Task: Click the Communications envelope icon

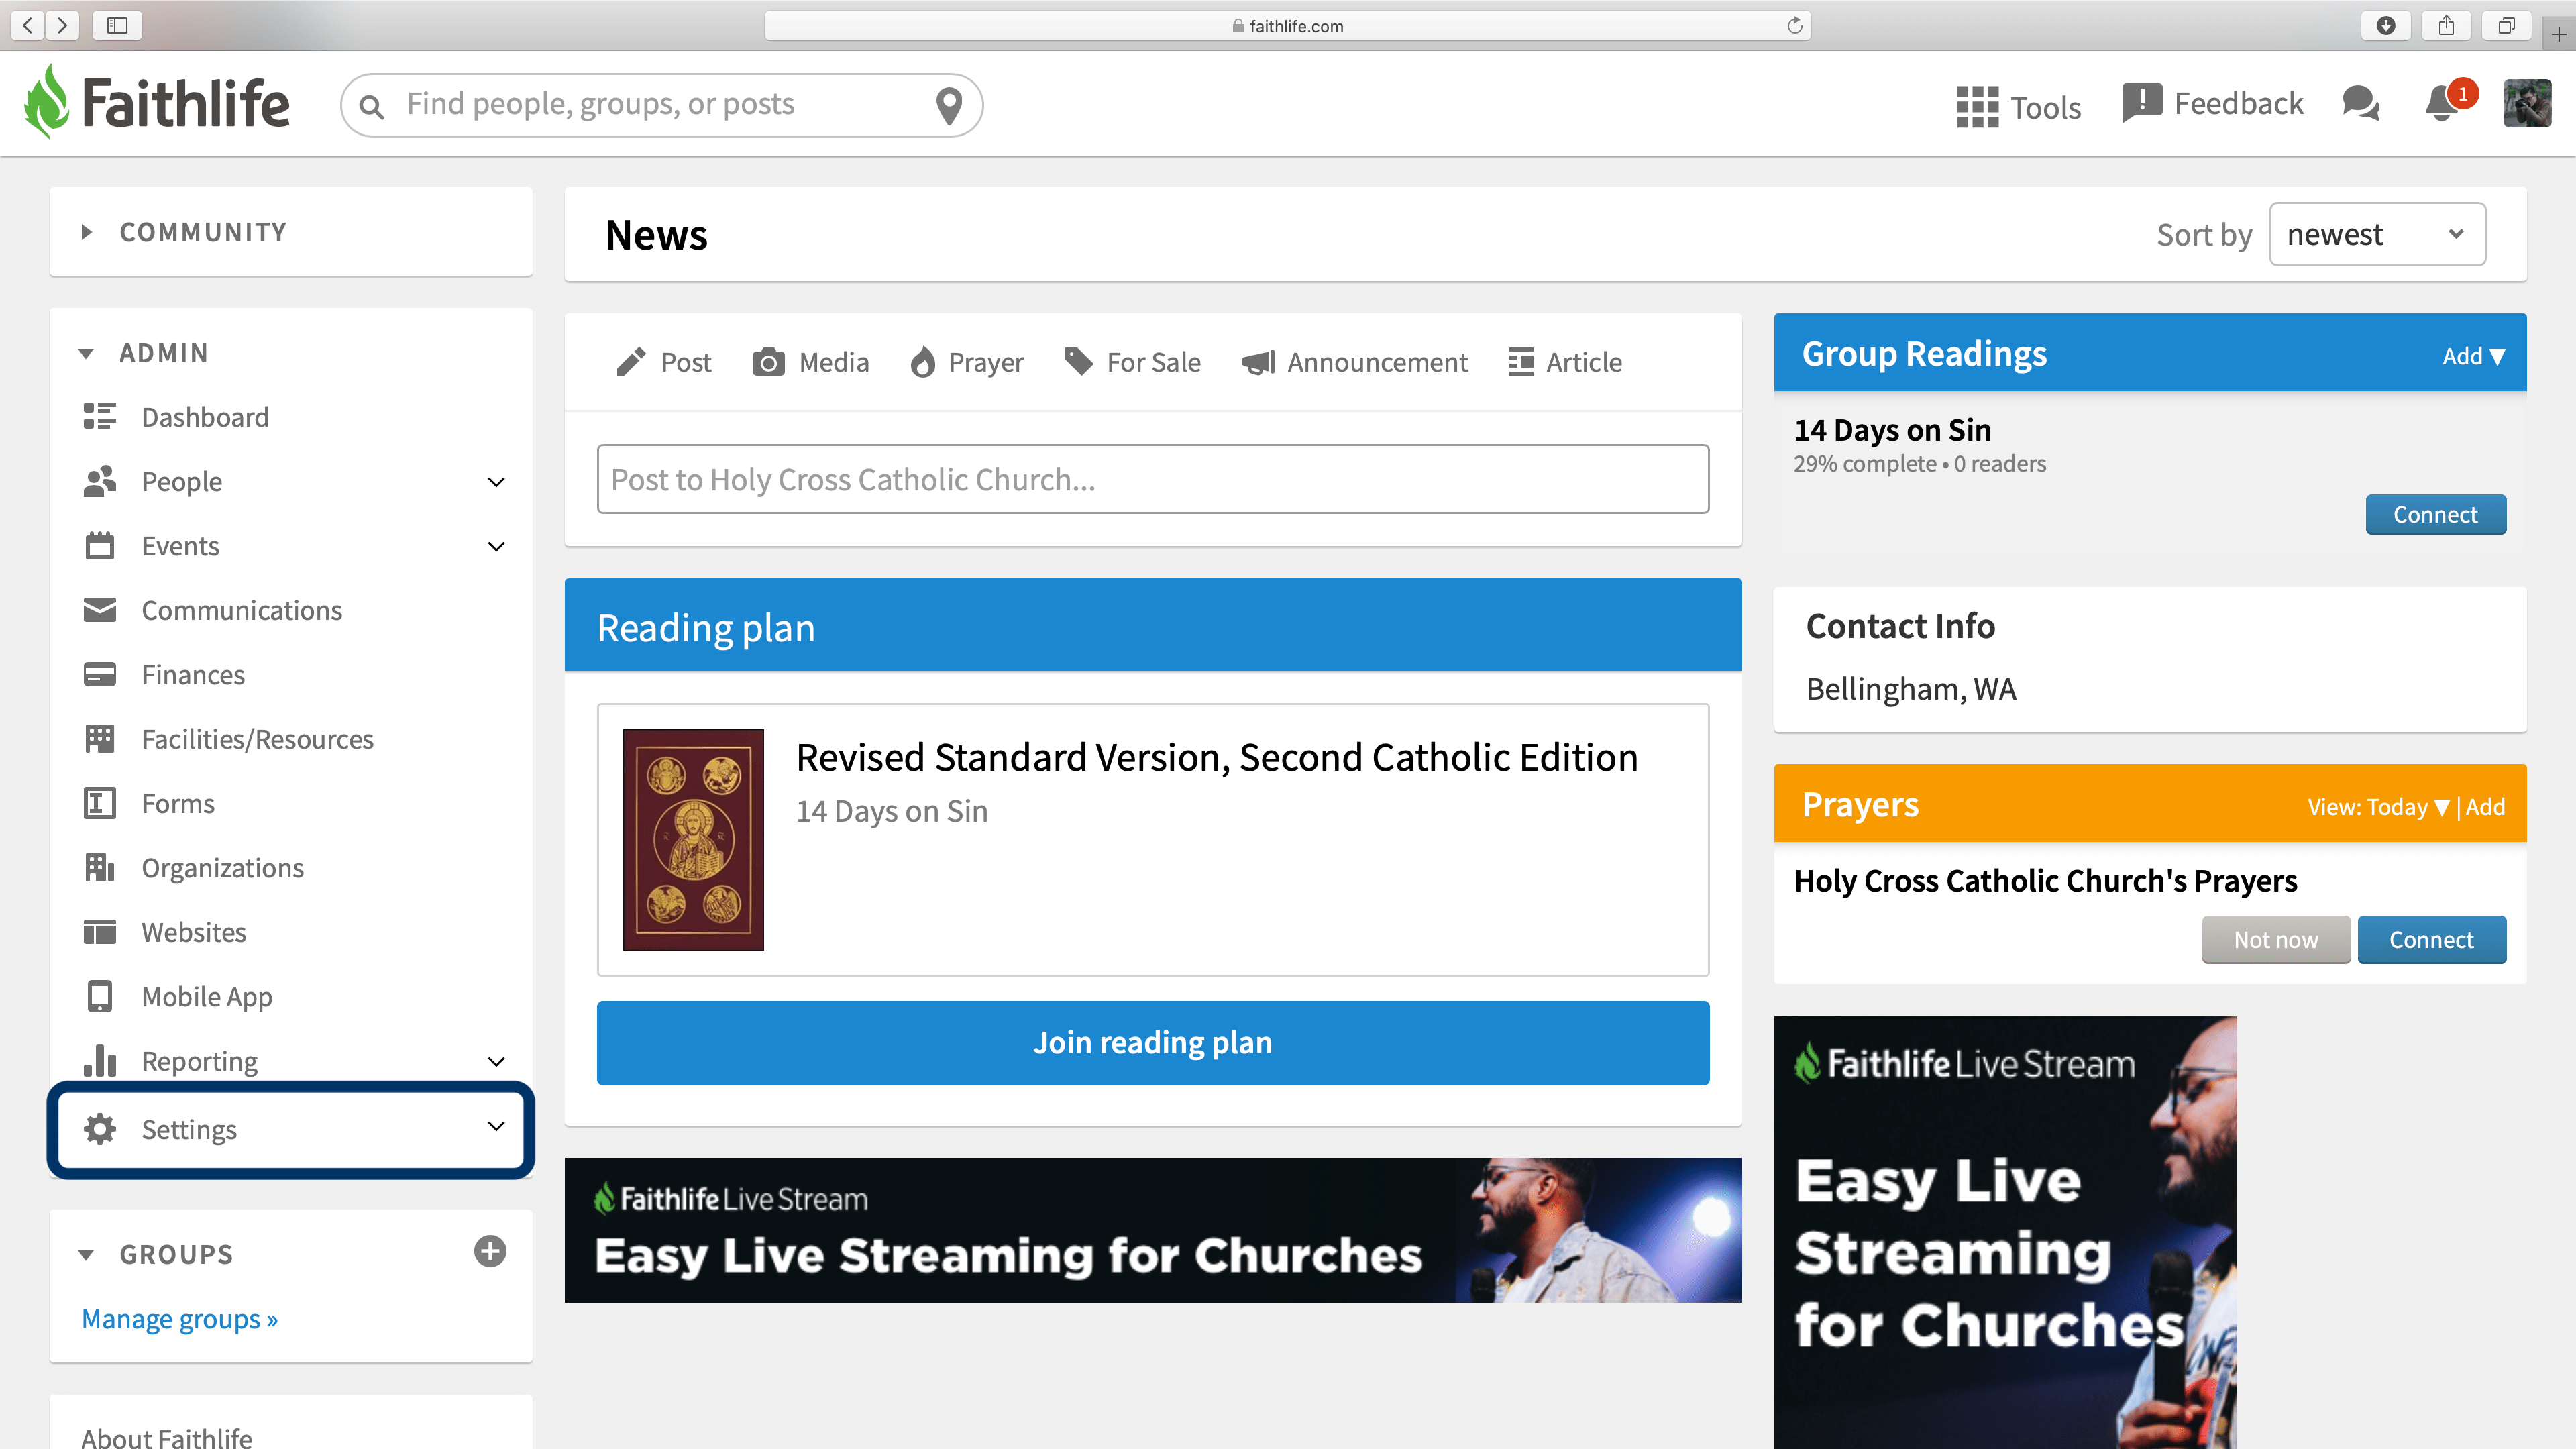Action: [100, 610]
